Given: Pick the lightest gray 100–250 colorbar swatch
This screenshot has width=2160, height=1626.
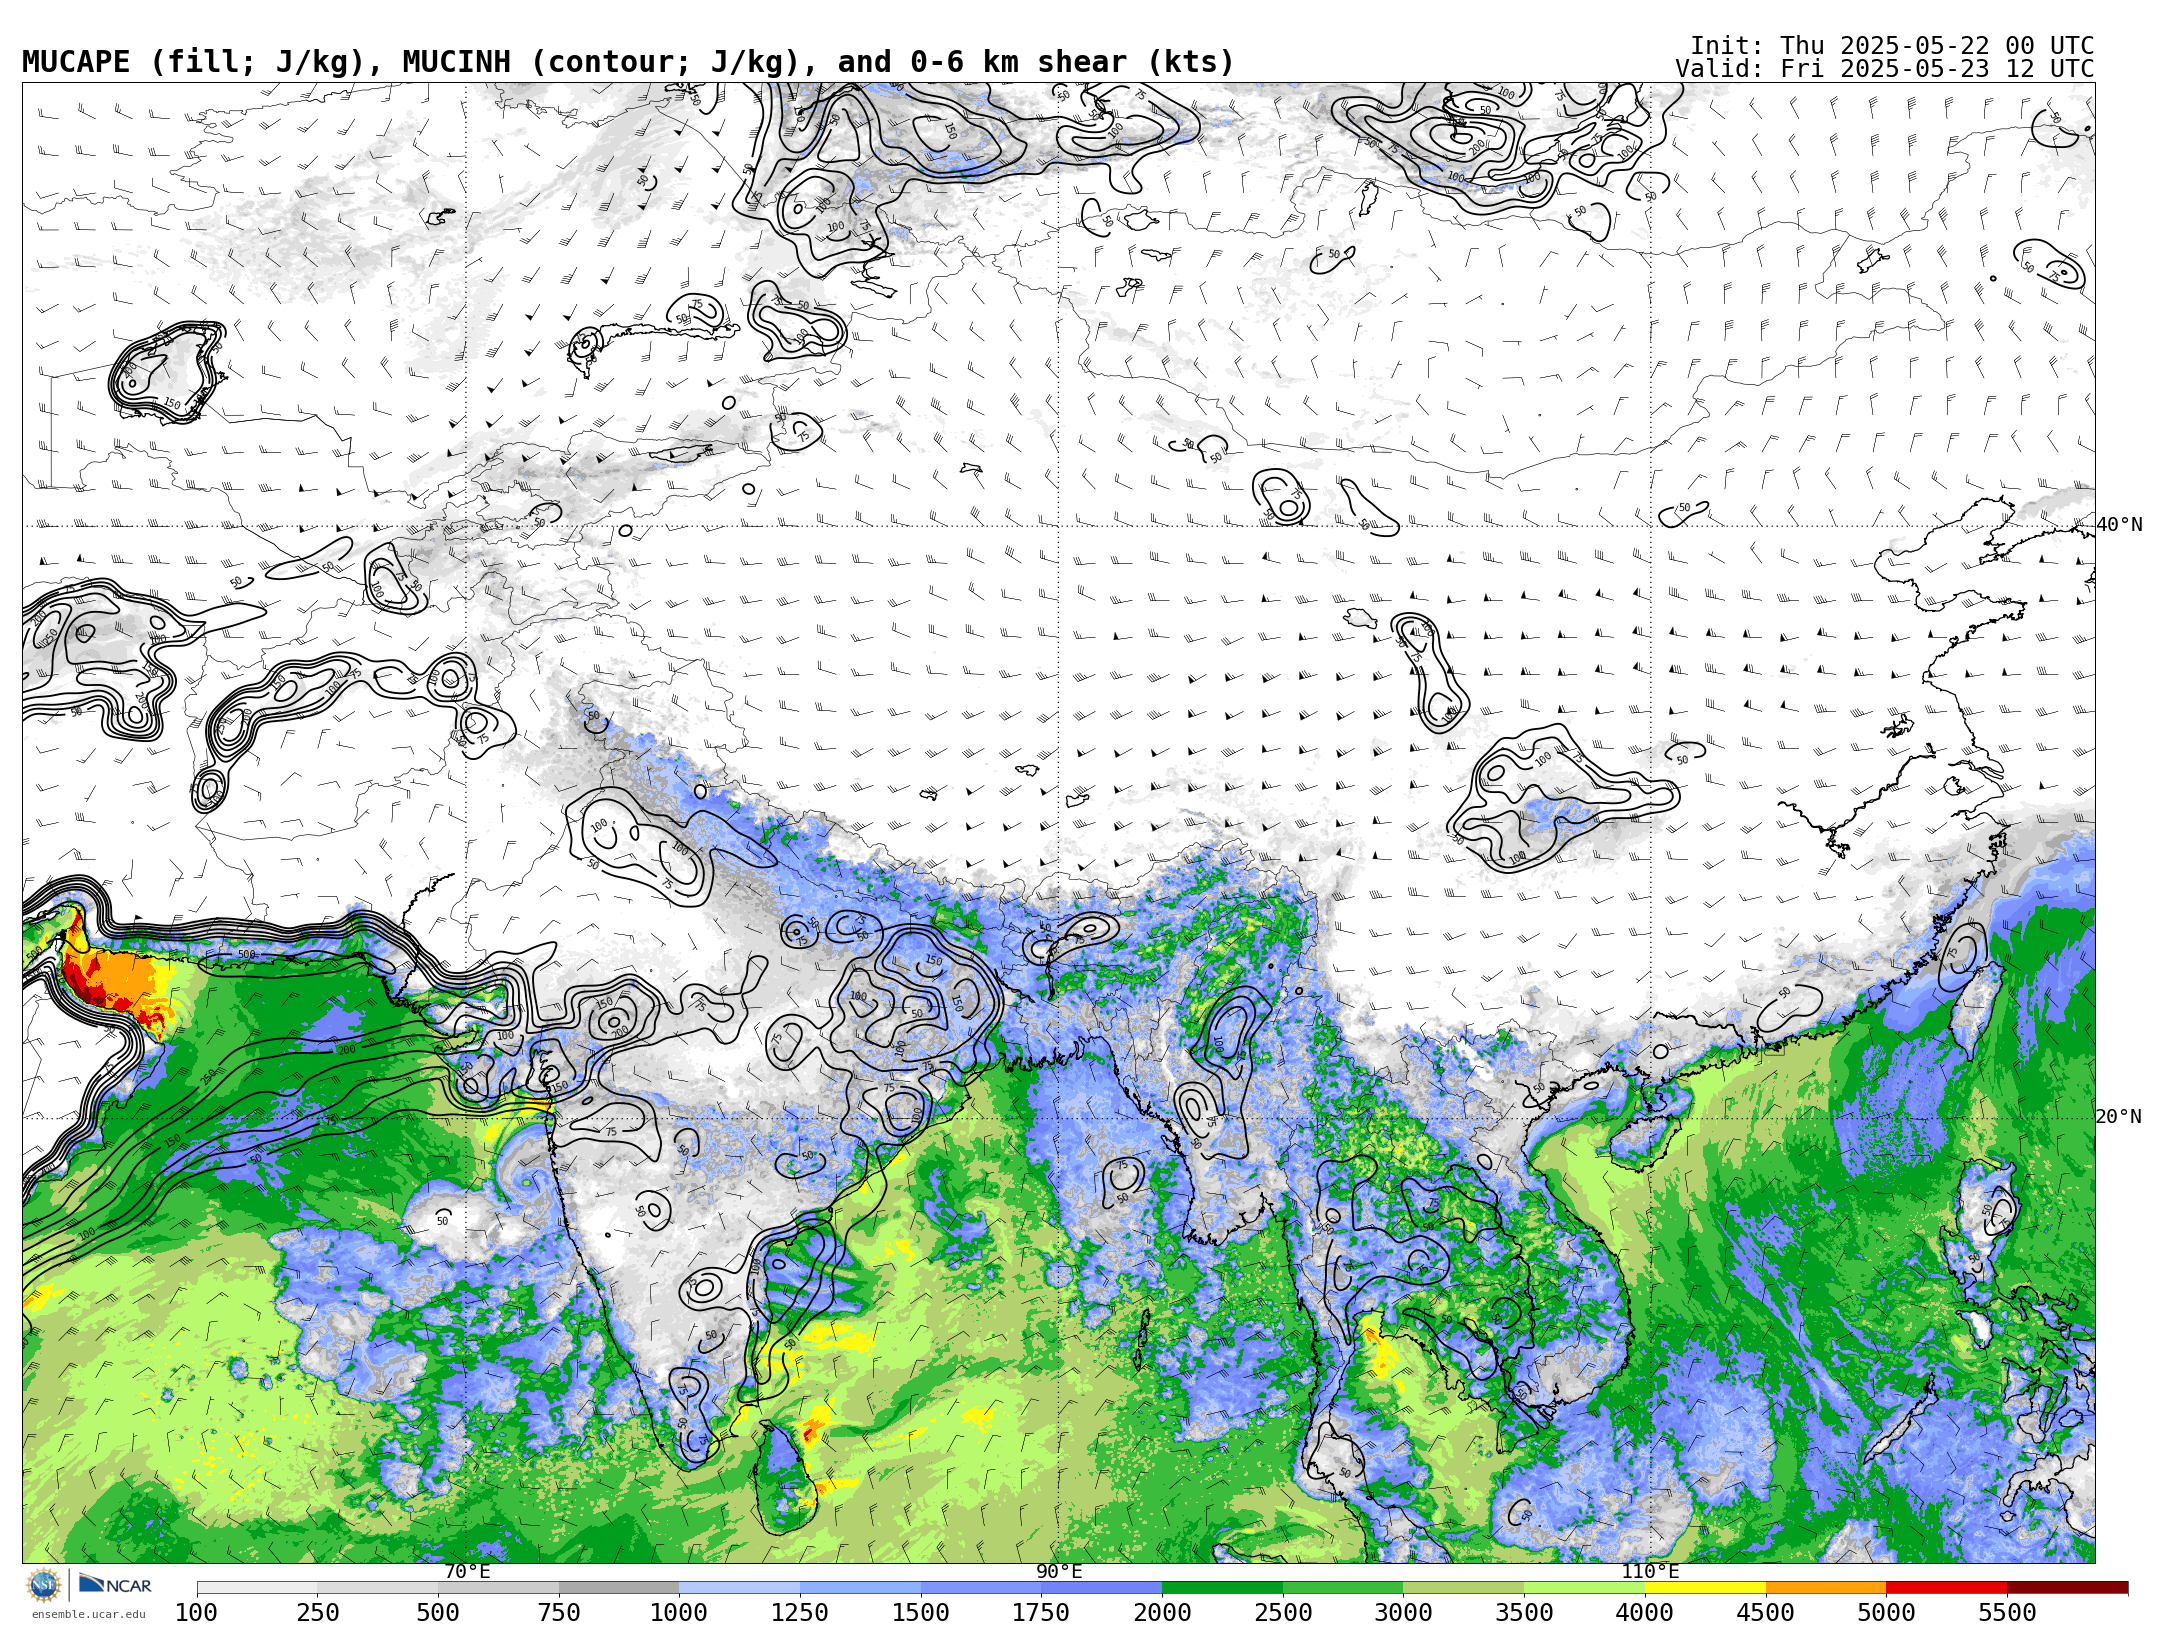Looking at the screenshot, I should 257,1588.
